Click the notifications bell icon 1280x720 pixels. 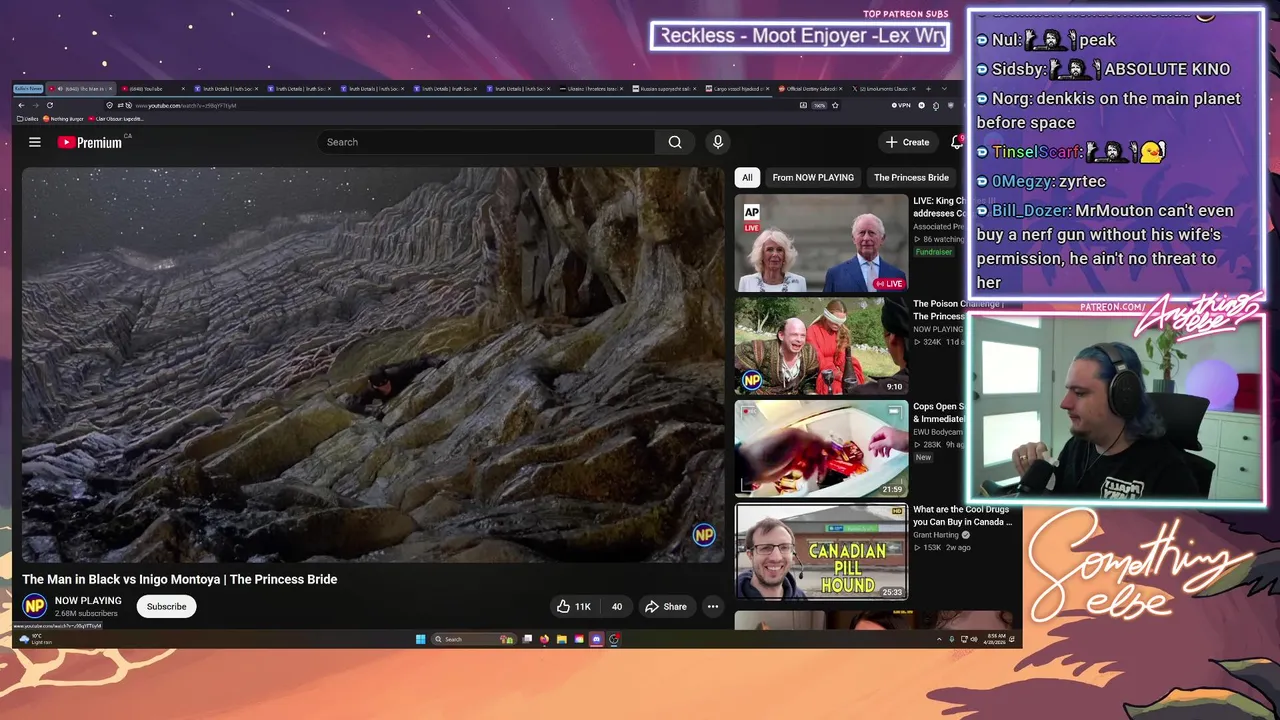(x=956, y=142)
